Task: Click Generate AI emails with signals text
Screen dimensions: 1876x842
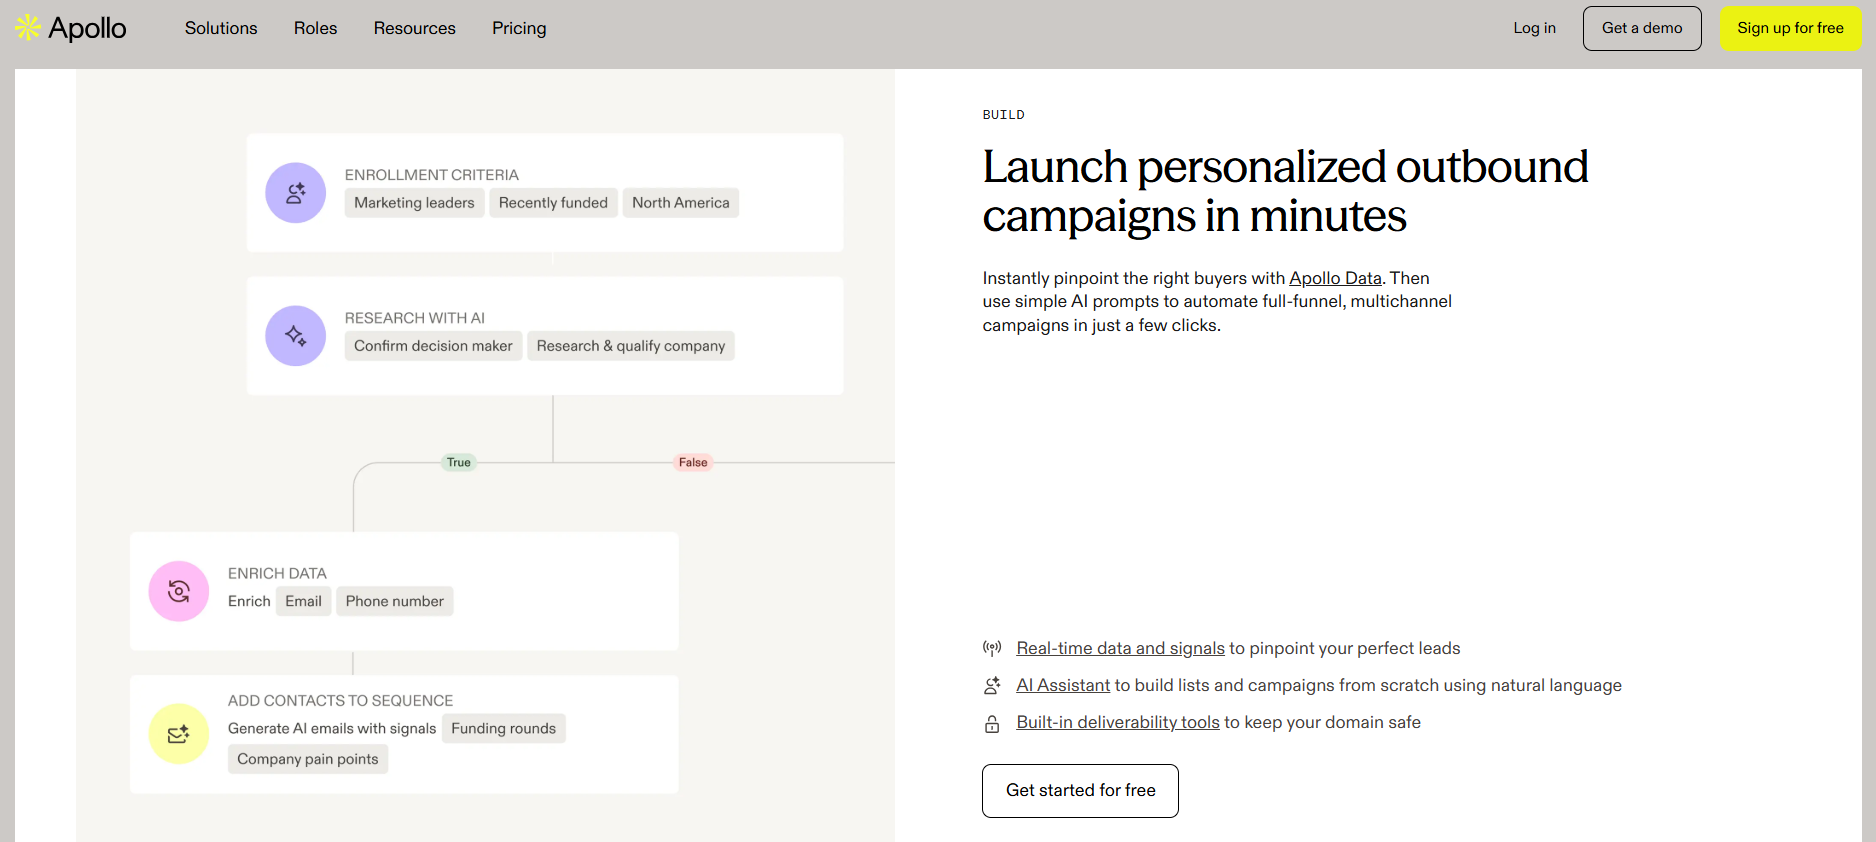Action: pyautogui.click(x=332, y=728)
